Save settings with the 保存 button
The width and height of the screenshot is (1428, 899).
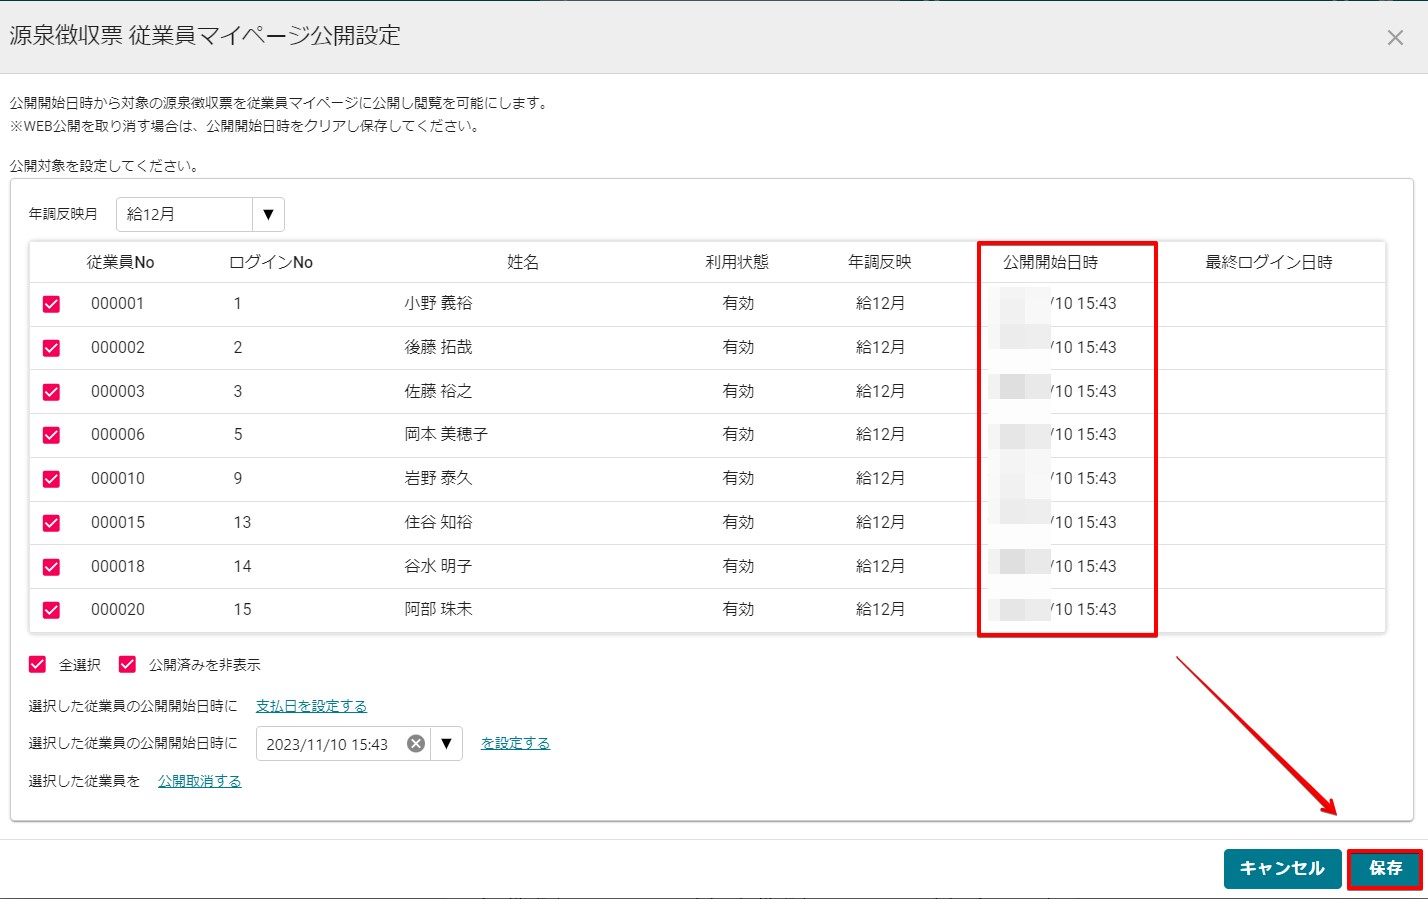(x=1385, y=868)
